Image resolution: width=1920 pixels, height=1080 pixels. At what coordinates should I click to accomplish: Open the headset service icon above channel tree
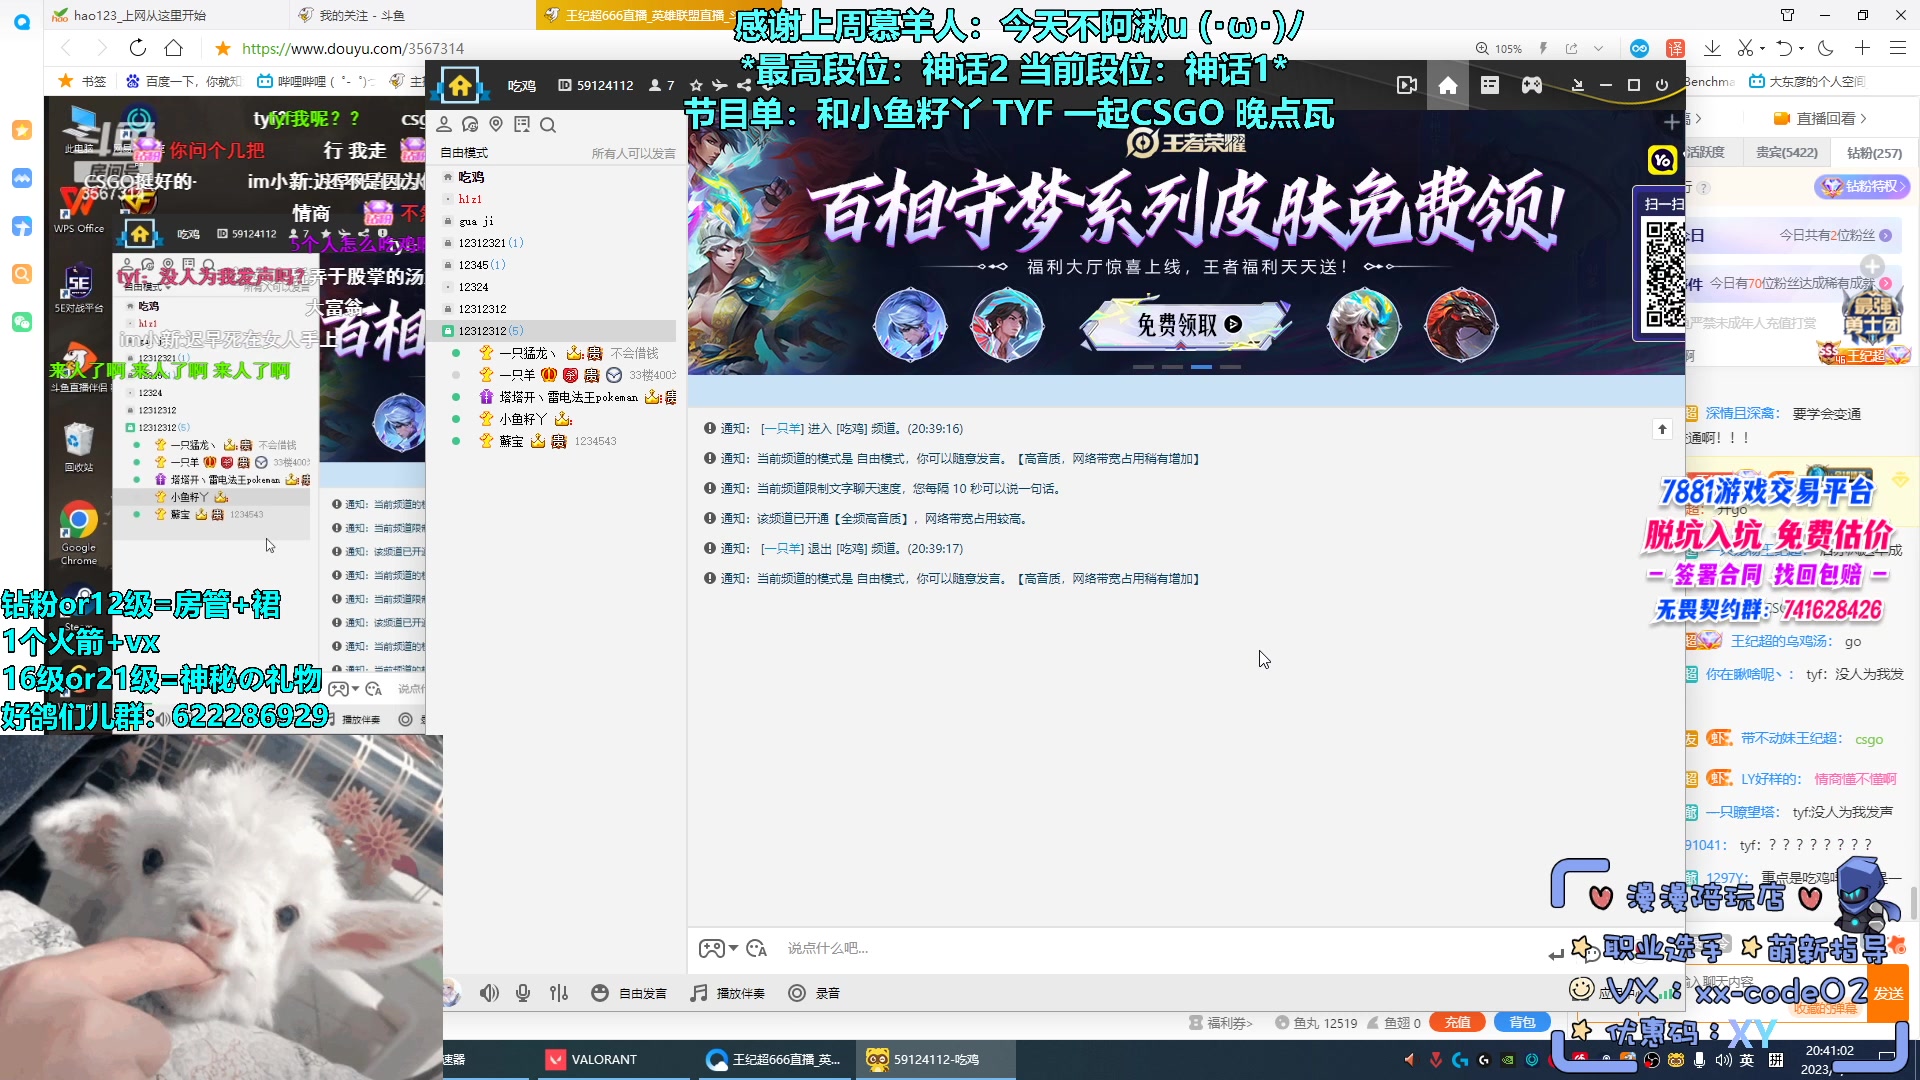(x=470, y=124)
